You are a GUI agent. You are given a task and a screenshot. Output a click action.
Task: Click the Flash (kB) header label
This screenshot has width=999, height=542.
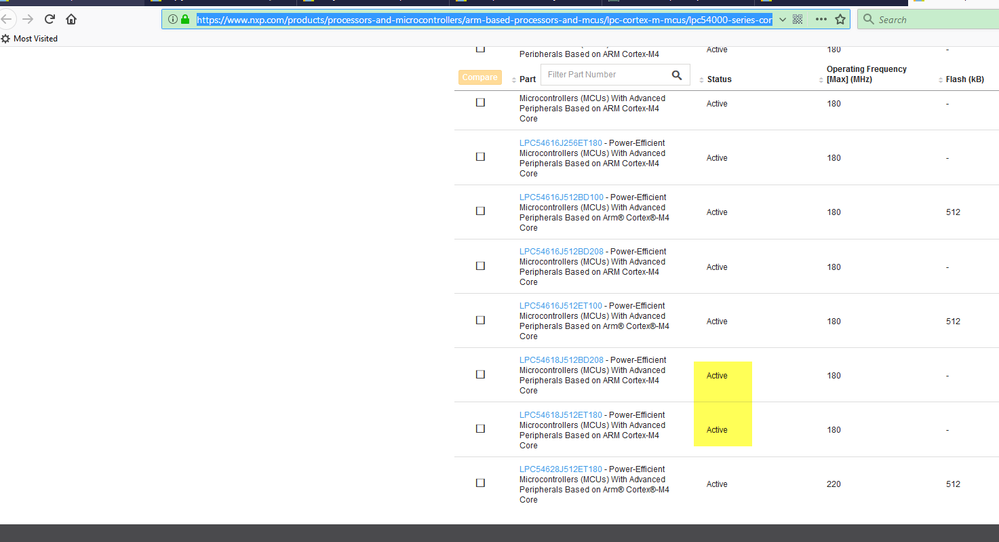pyautogui.click(x=965, y=80)
